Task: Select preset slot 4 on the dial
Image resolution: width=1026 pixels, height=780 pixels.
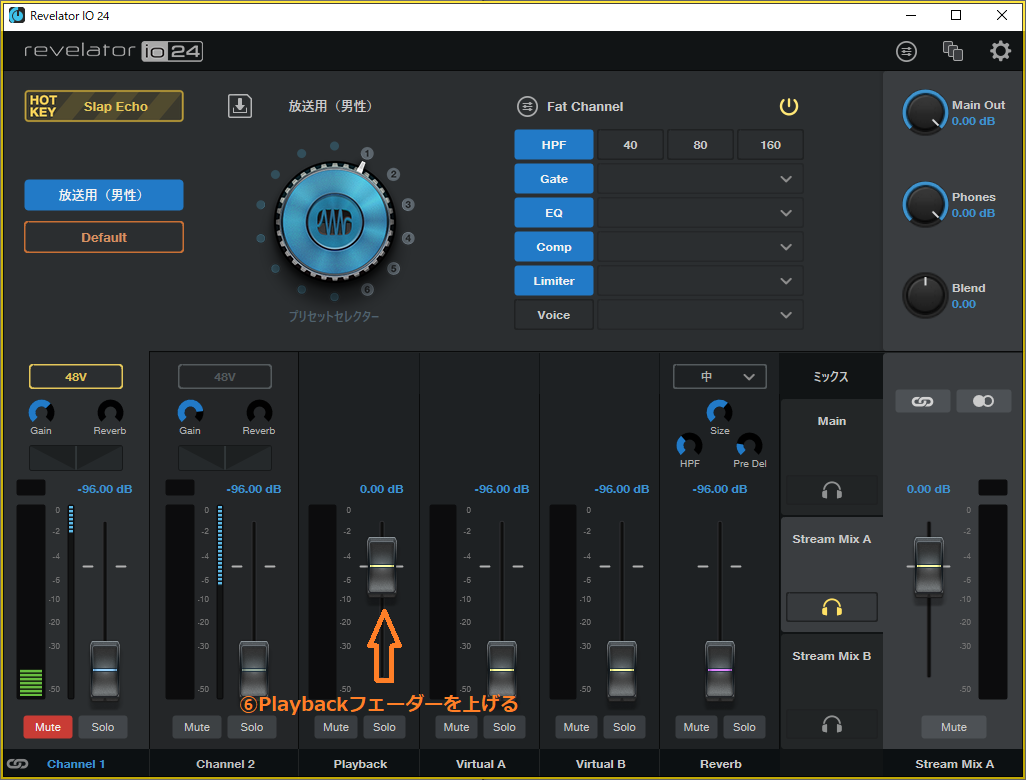Action: (408, 238)
